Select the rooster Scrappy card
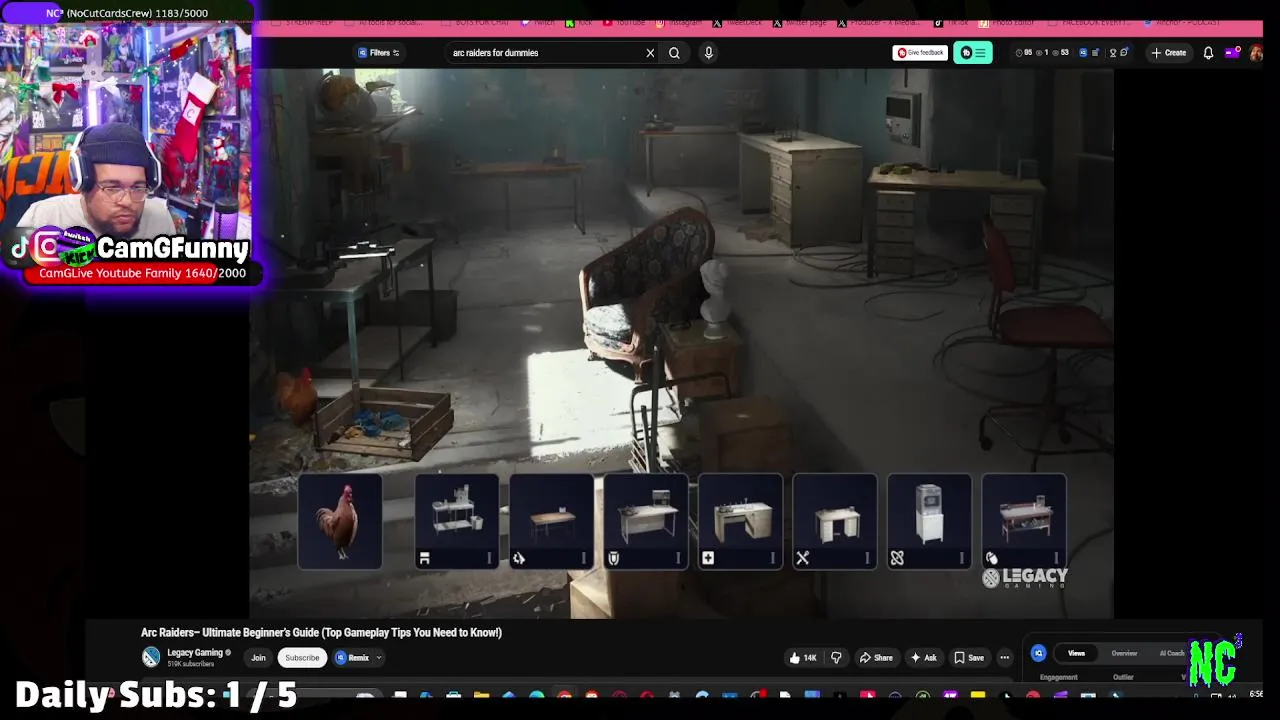 340,522
